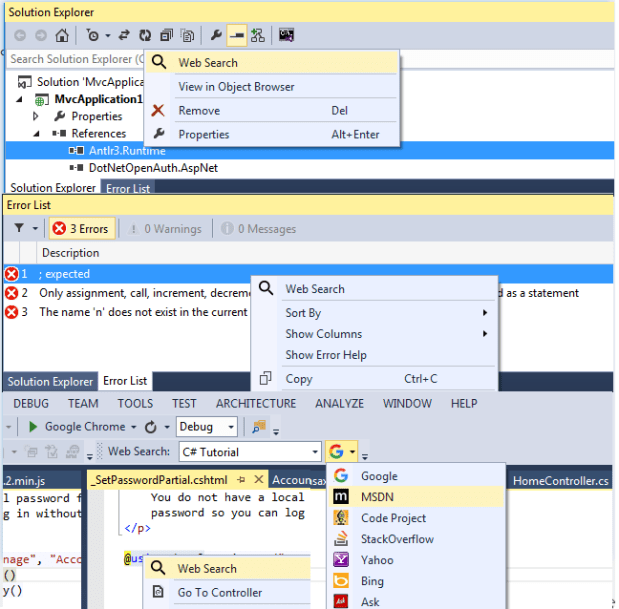
Task: Click the Forward arrow in Solution Explorer toolbar
Action: [x=41, y=36]
